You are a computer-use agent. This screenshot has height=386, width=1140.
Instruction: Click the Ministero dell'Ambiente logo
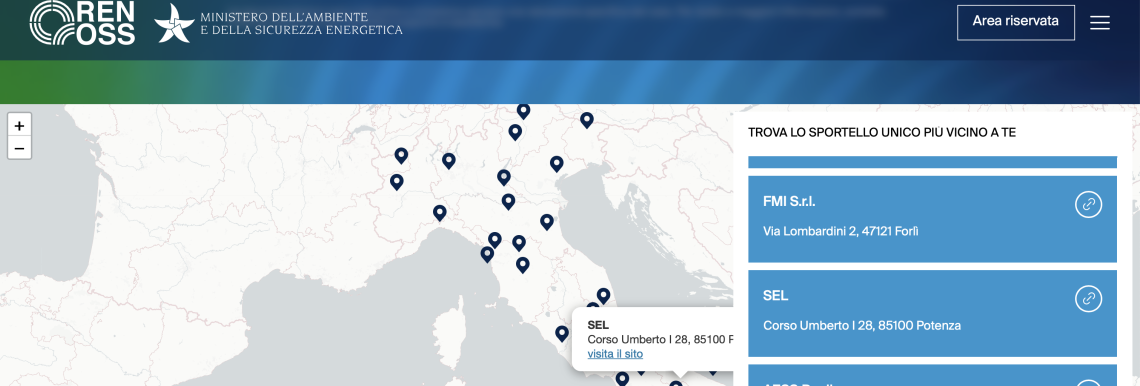click(278, 23)
